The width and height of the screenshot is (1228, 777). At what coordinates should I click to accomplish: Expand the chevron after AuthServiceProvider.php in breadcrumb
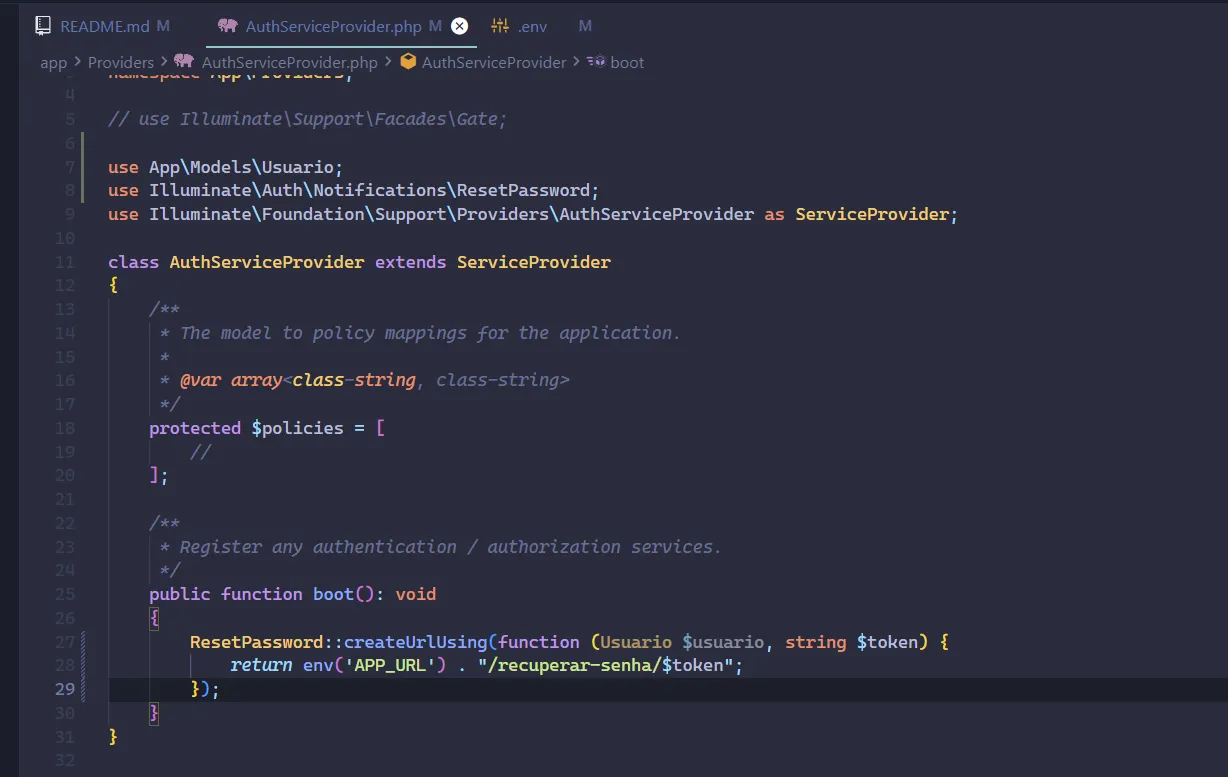[x=387, y=61]
